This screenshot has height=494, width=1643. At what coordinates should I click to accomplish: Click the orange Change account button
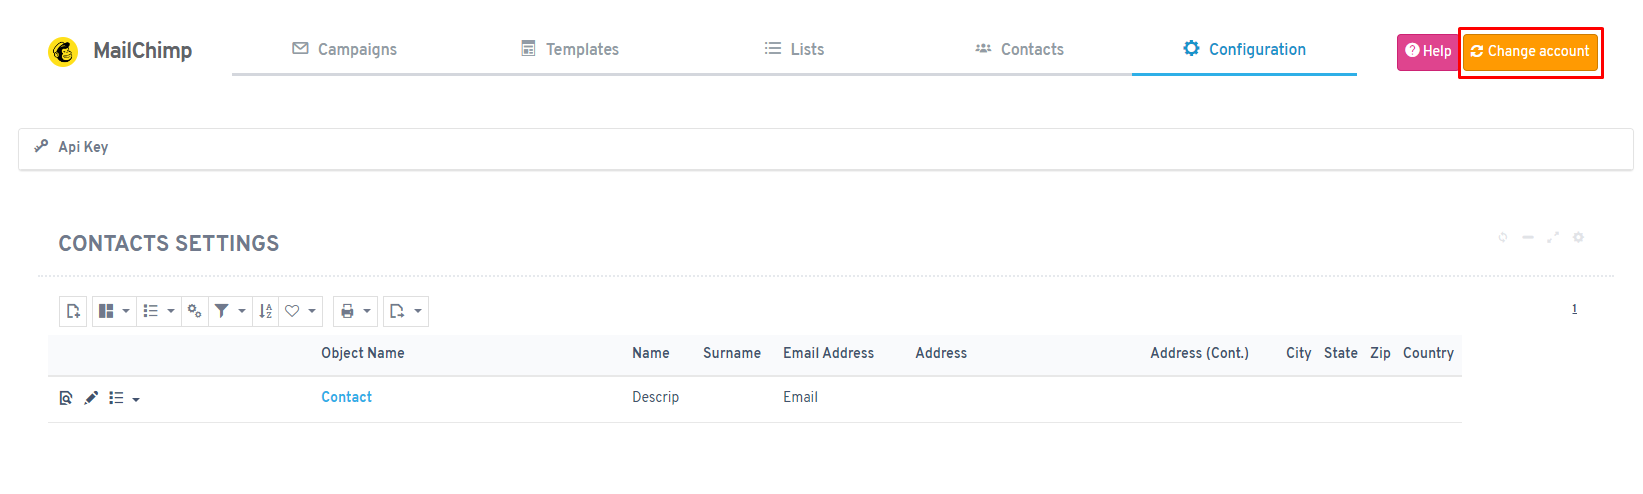pyautogui.click(x=1530, y=51)
